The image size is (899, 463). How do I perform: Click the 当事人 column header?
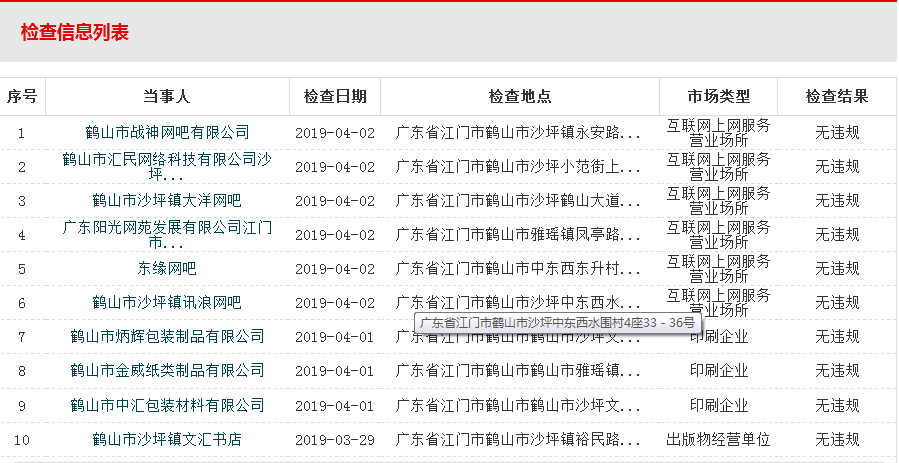pyautogui.click(x=167, y=97)
